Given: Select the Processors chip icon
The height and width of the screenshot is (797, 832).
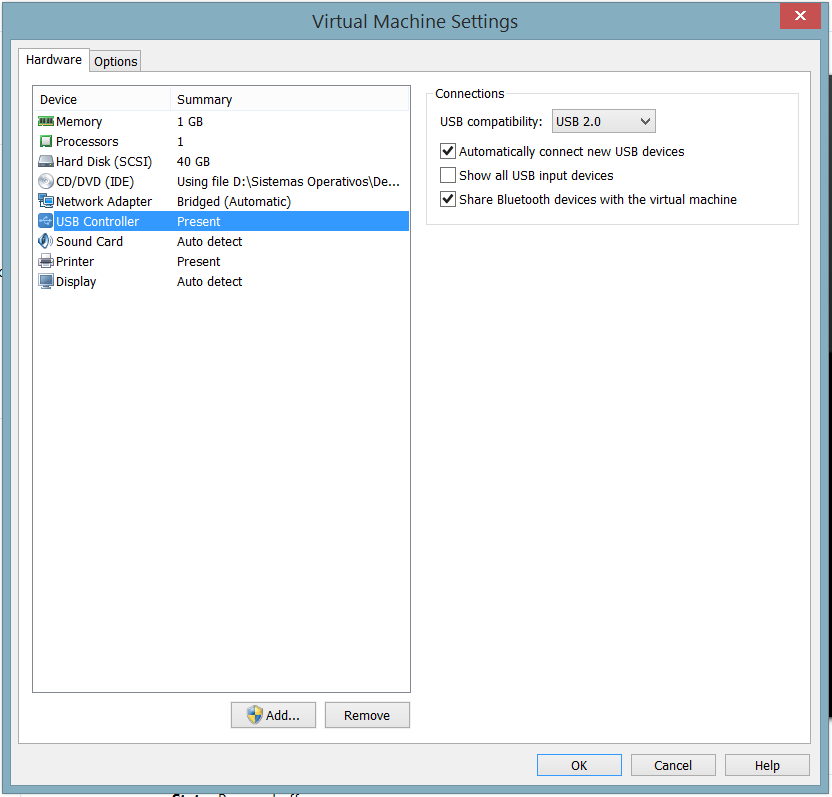Looking at the screenshot, I should 46,141.
